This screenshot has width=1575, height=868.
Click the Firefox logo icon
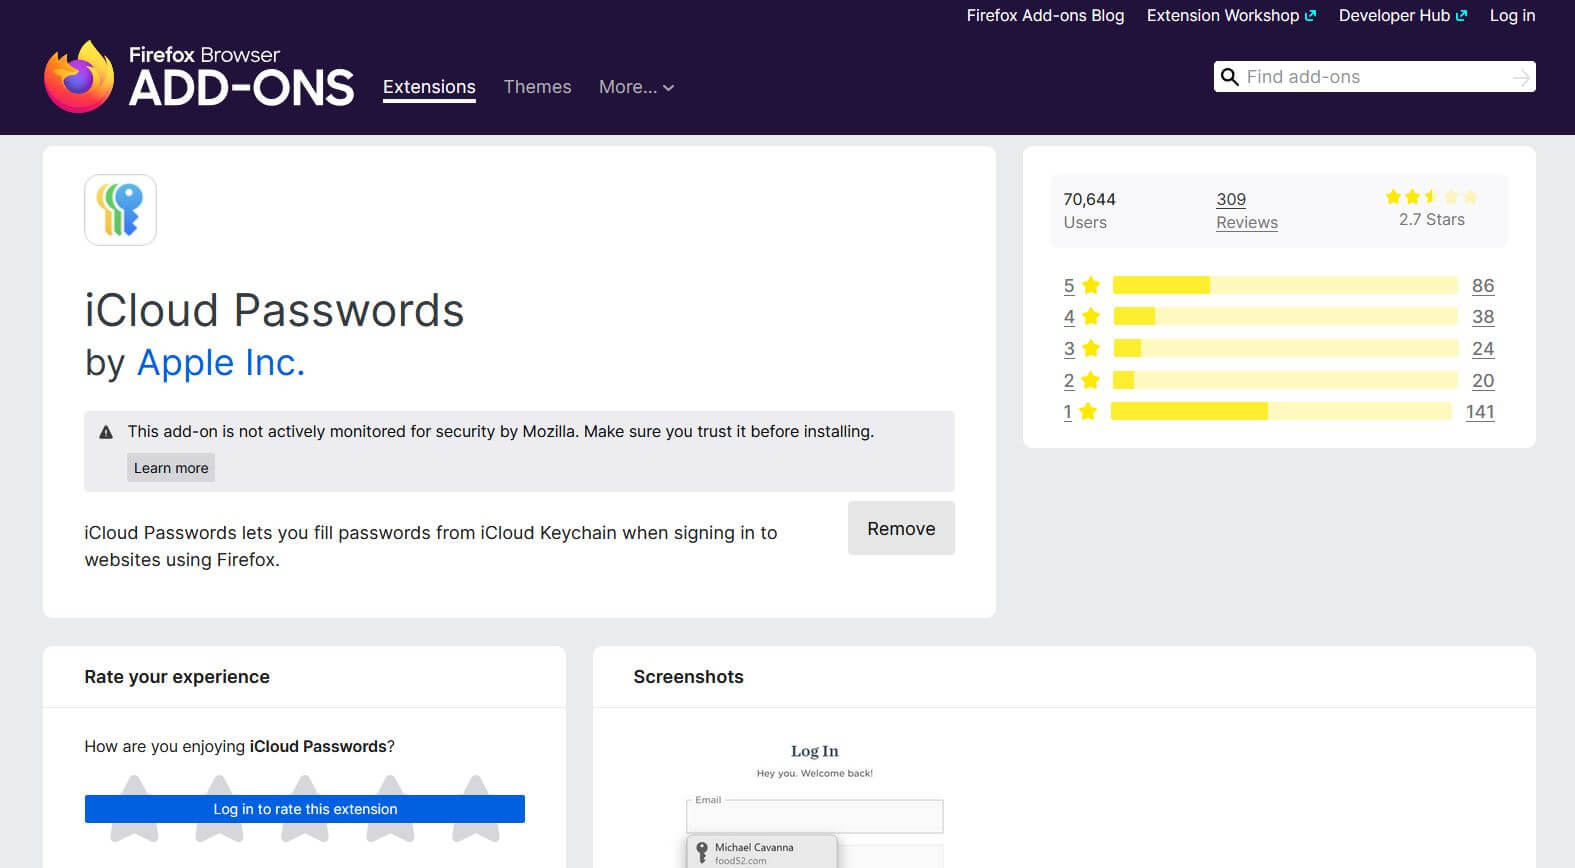79,77
